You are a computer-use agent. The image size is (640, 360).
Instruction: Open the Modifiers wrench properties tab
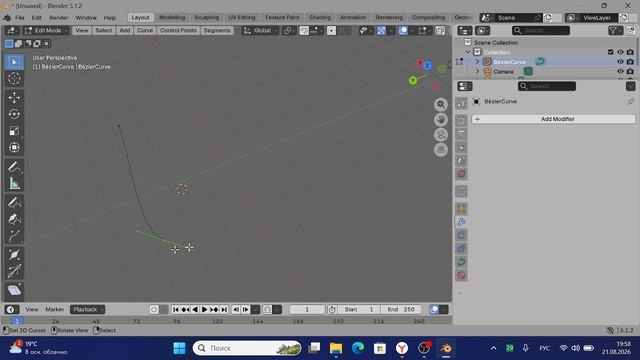461,222
